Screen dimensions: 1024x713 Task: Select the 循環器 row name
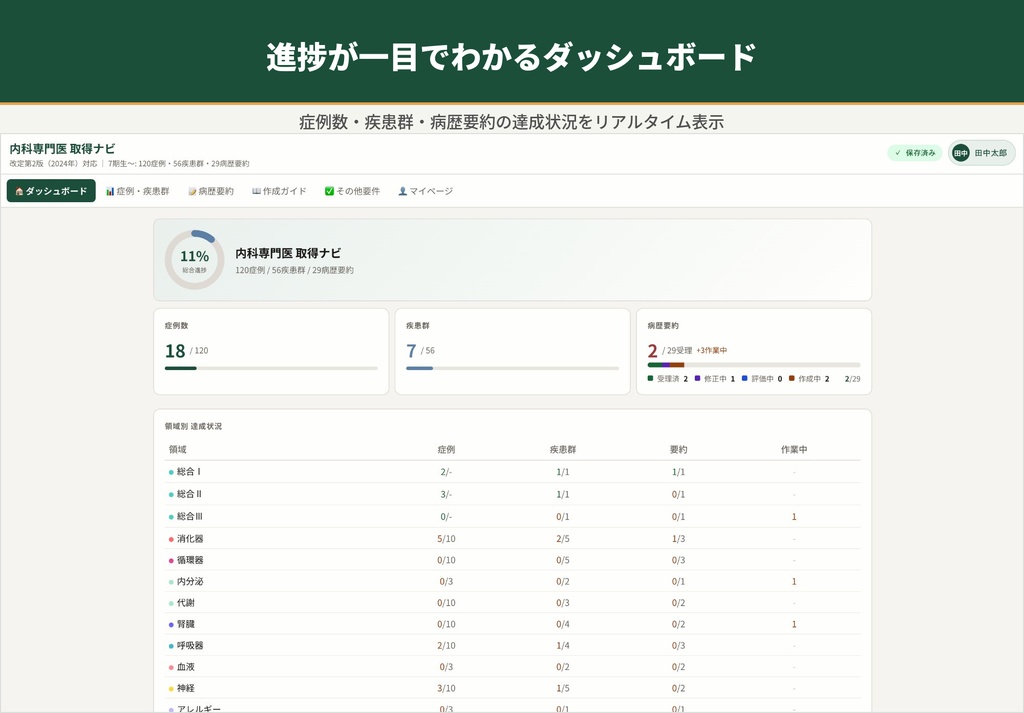(x=190, y=560)
